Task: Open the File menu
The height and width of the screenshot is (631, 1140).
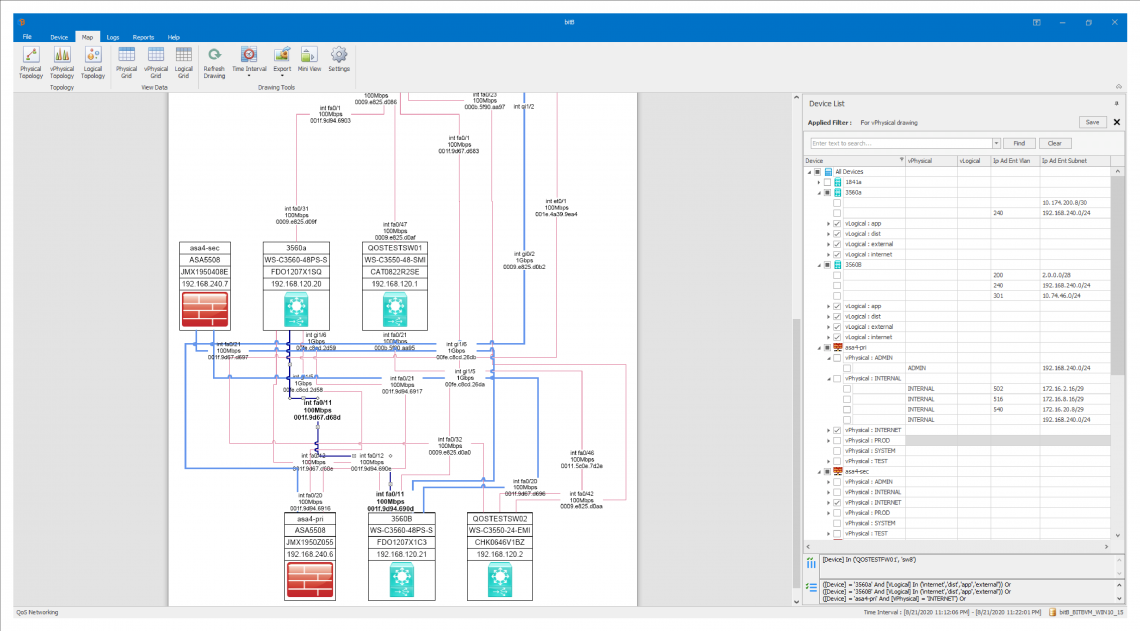Action: [27, 36]
